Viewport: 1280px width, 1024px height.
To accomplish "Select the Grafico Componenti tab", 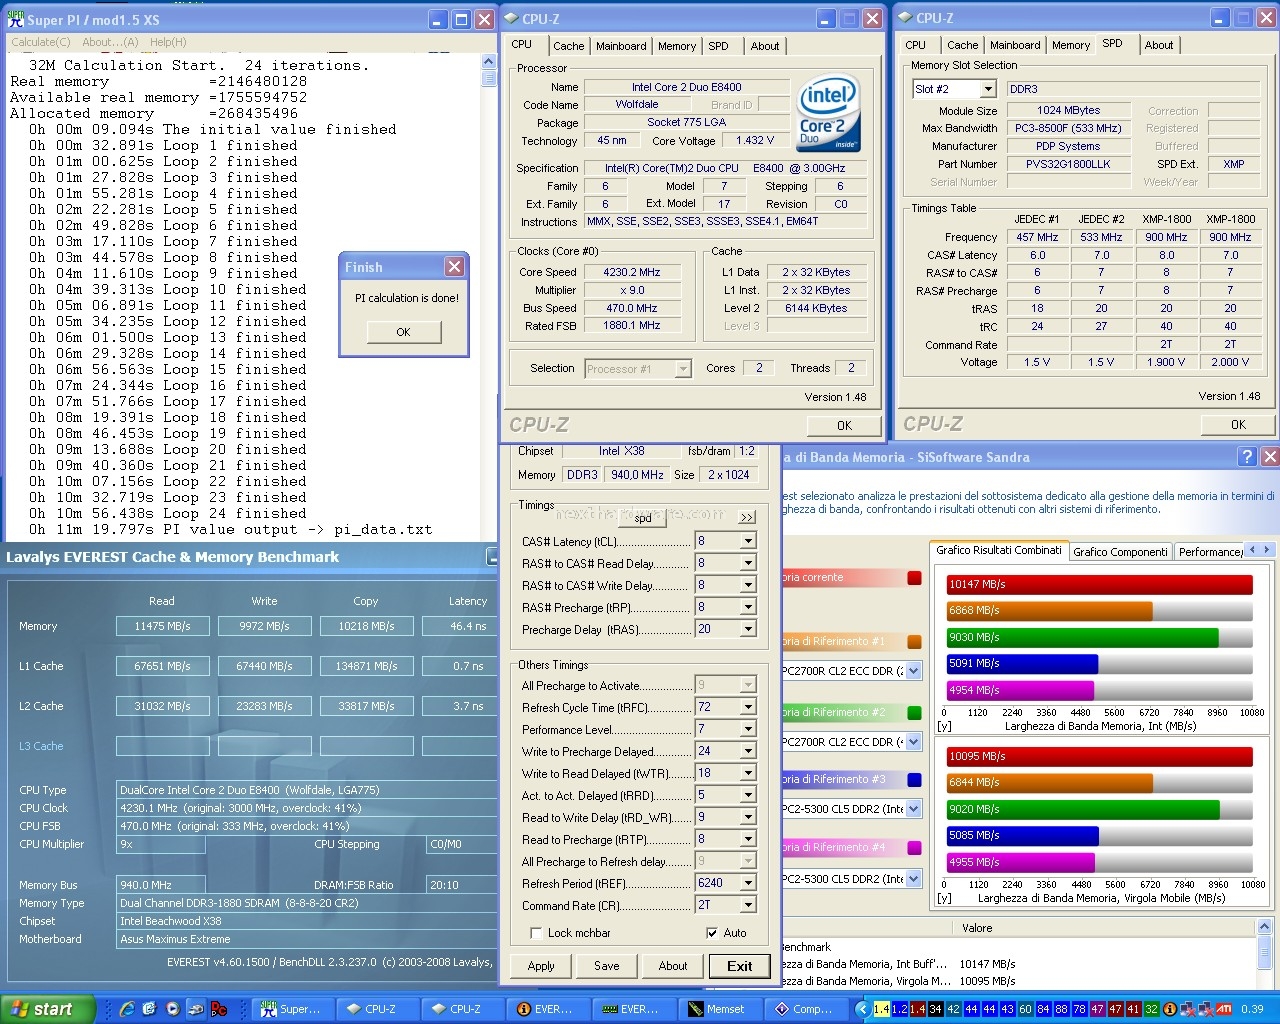I will pos(1120,552).
